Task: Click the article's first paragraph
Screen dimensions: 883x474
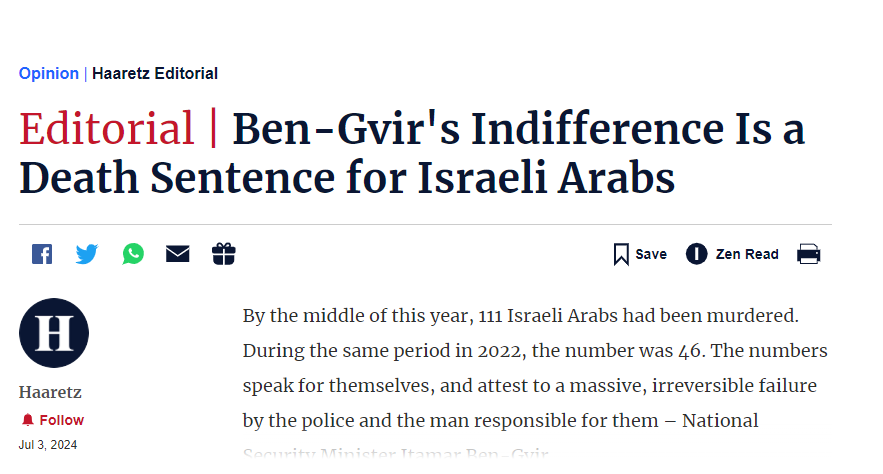Action: [x=535, y=368]
